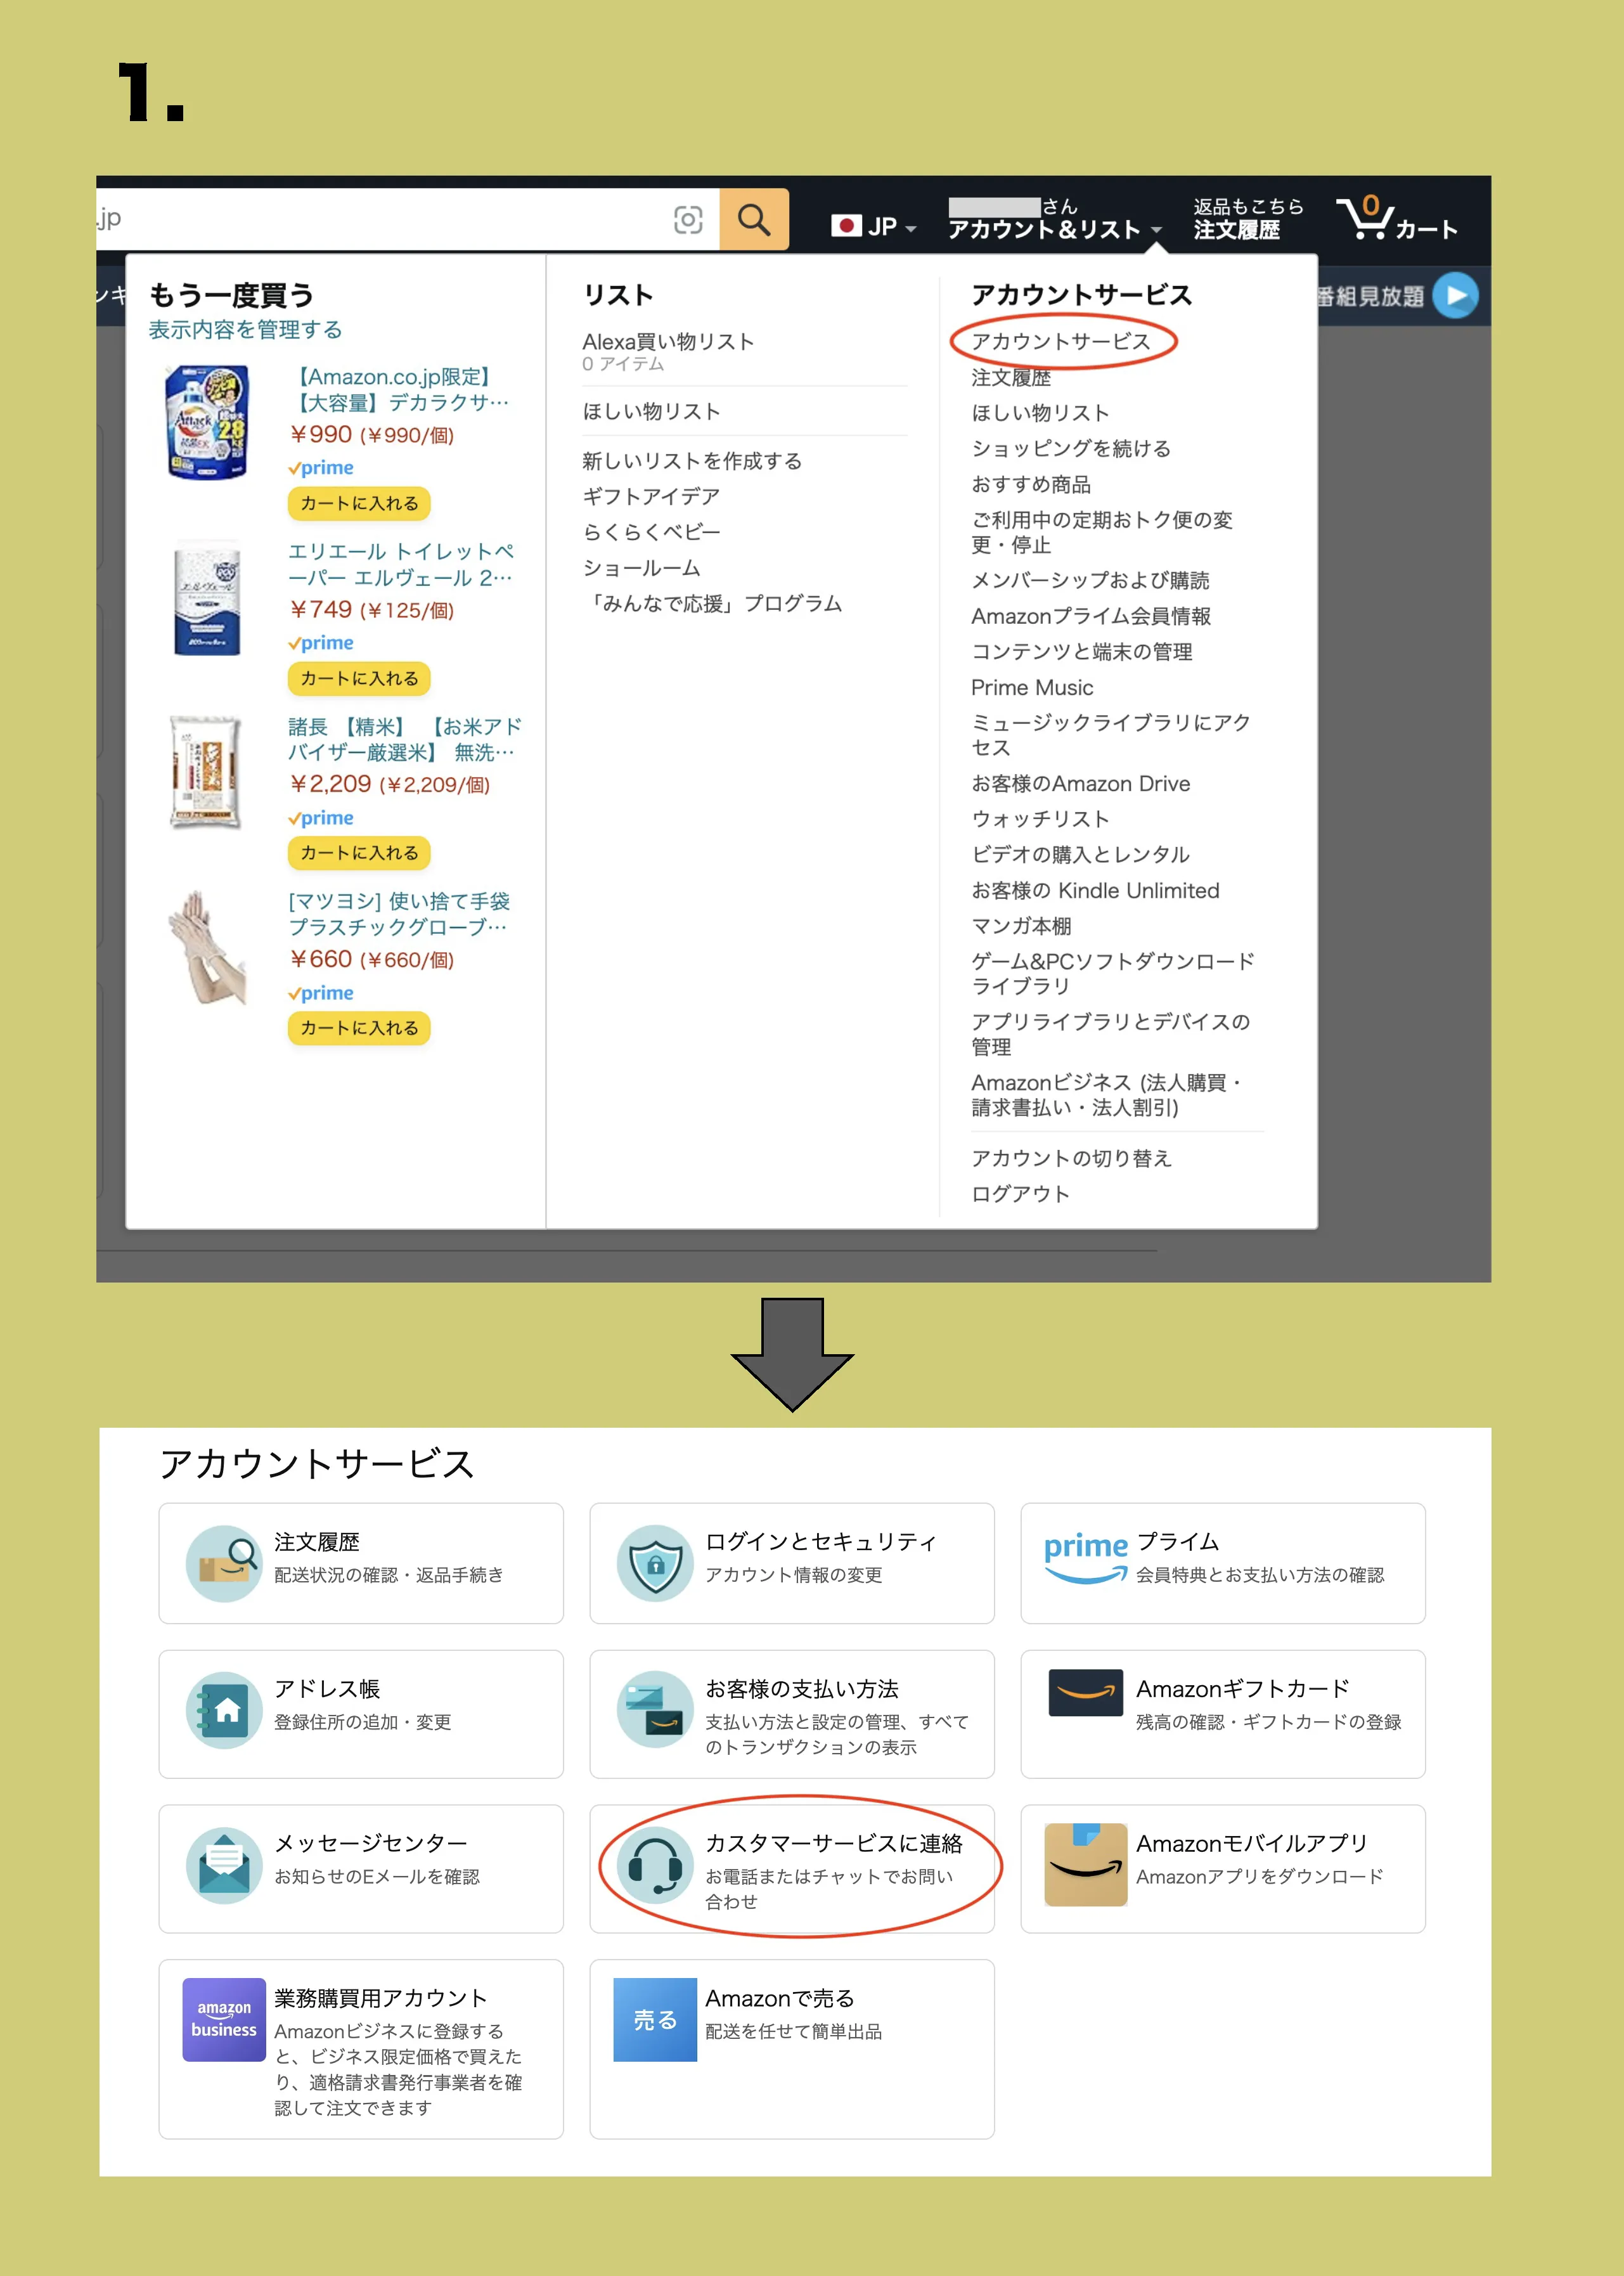Open Amazonで売る card title
Image resolution: width=1624 pixels, height=2276 pixels.
(x=779, y=1998)
